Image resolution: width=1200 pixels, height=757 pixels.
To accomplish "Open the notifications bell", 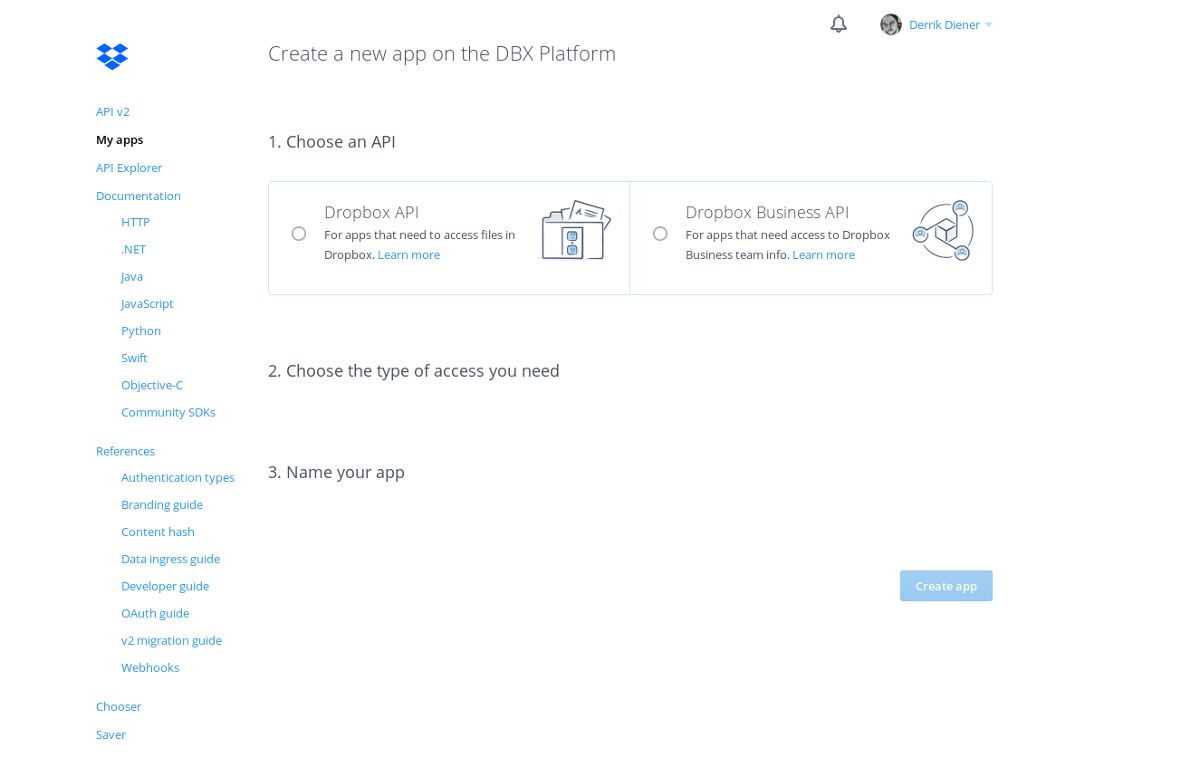I will tap(838, 24).
